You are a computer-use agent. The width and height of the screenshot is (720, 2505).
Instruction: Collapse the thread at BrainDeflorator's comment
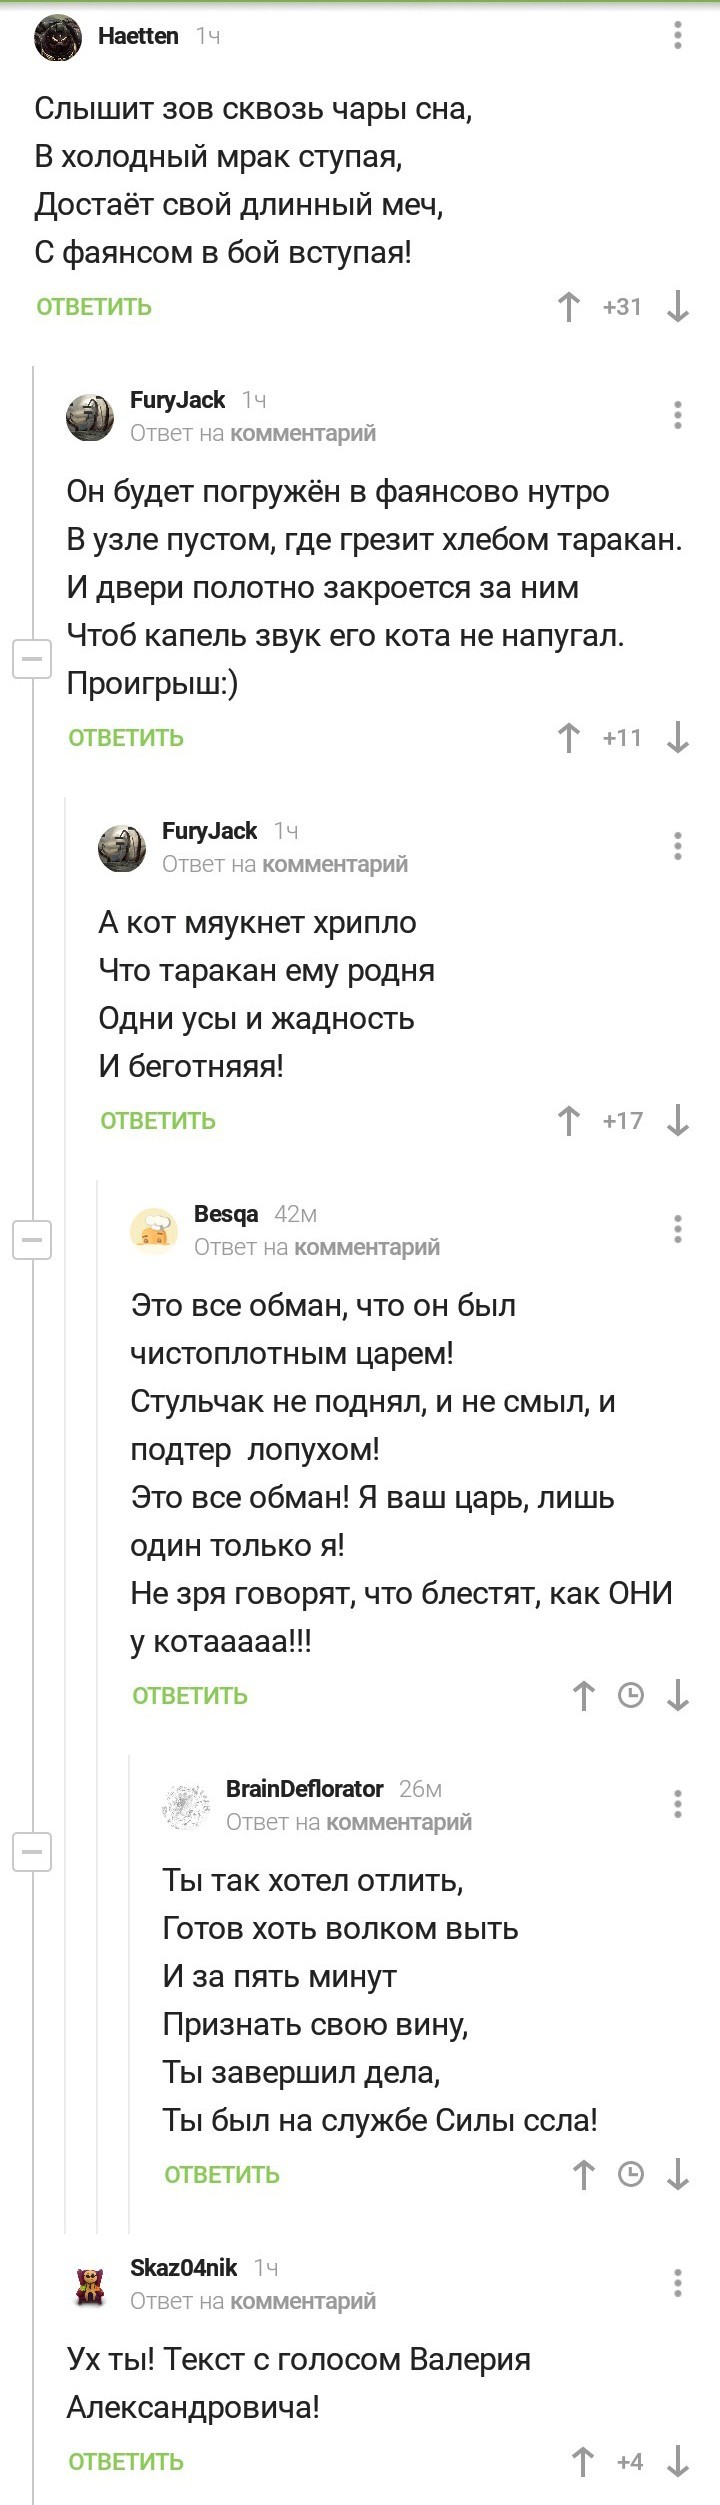tap(32, 1852)
